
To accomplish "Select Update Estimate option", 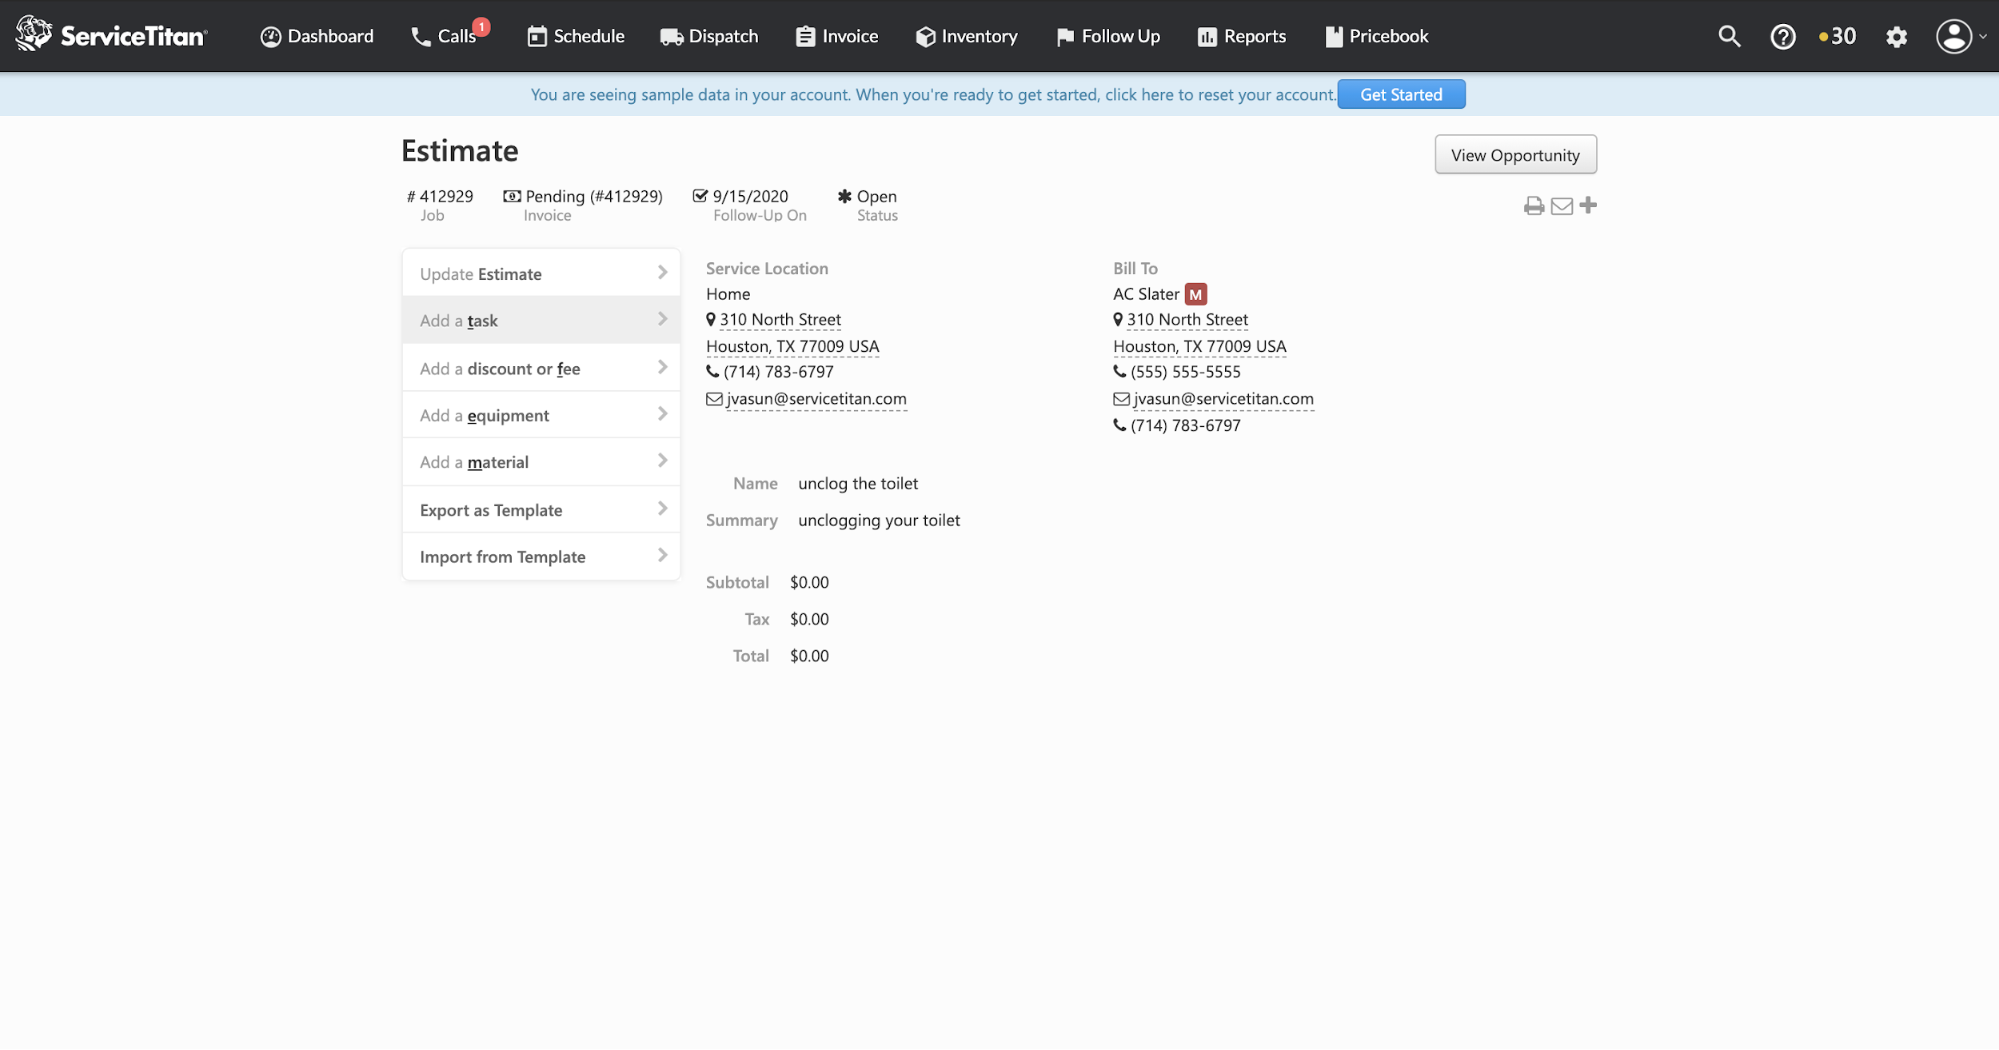I will coord(541,273).
